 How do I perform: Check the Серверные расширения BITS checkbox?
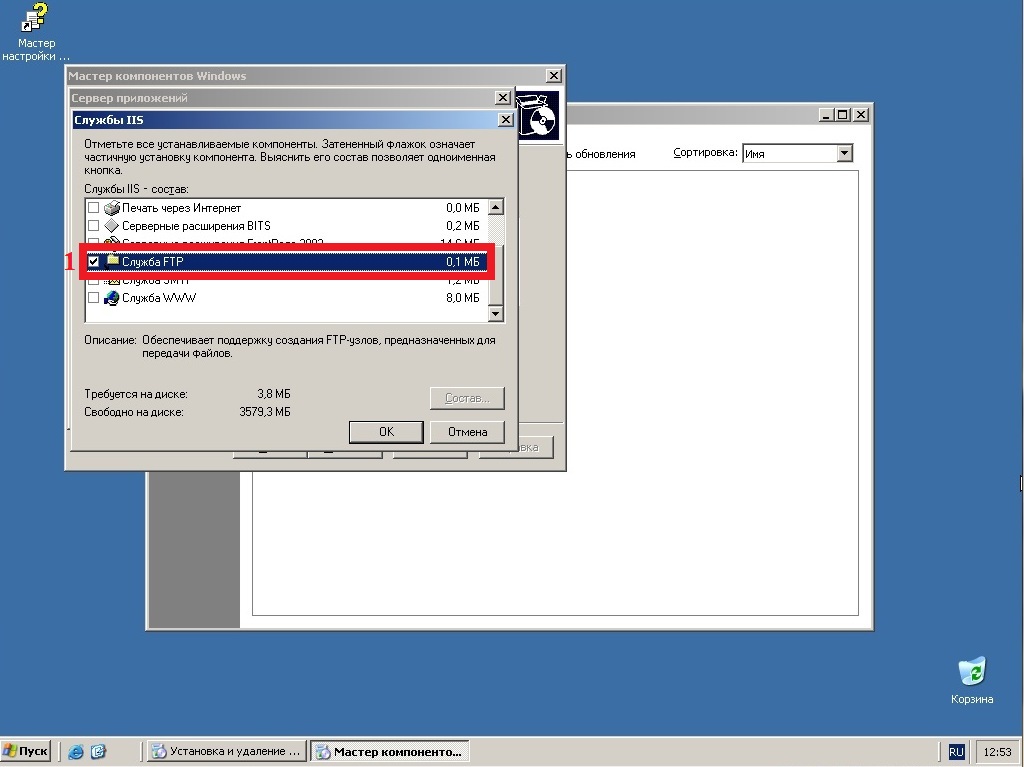93,225
